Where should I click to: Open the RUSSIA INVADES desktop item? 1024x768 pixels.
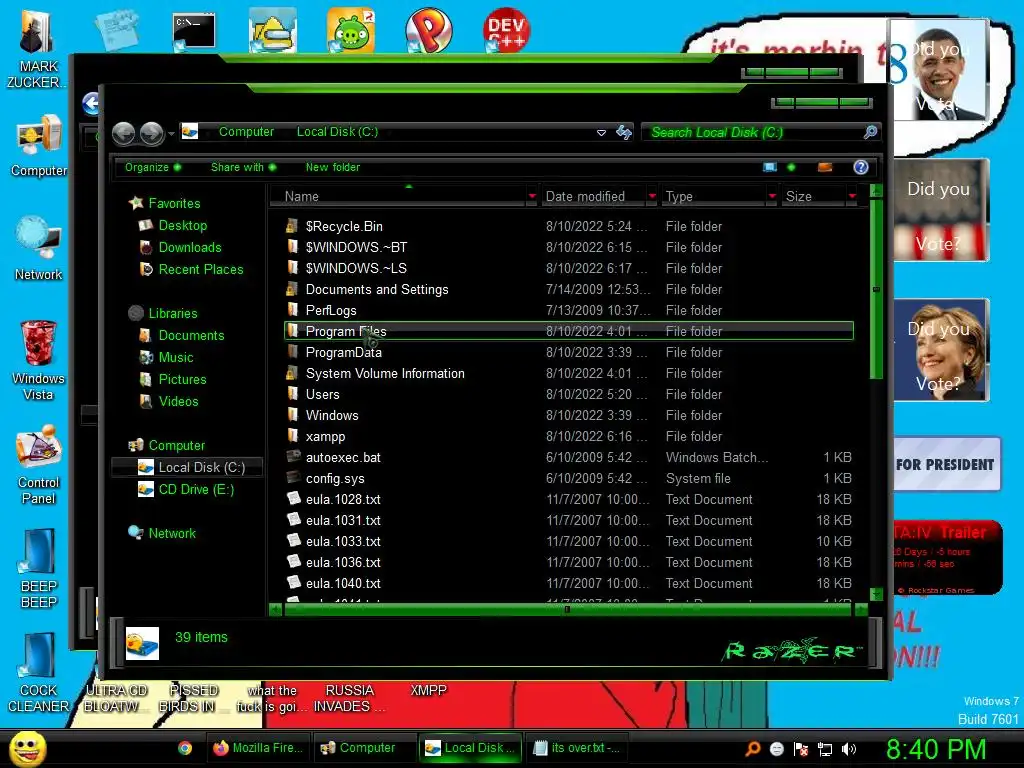pyautogui.click(x=349, y=698)
